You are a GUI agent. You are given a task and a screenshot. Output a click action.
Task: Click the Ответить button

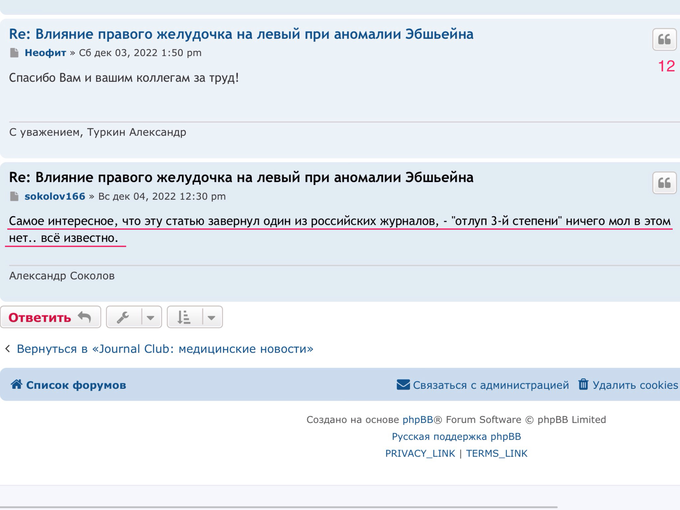coord(50,317)
